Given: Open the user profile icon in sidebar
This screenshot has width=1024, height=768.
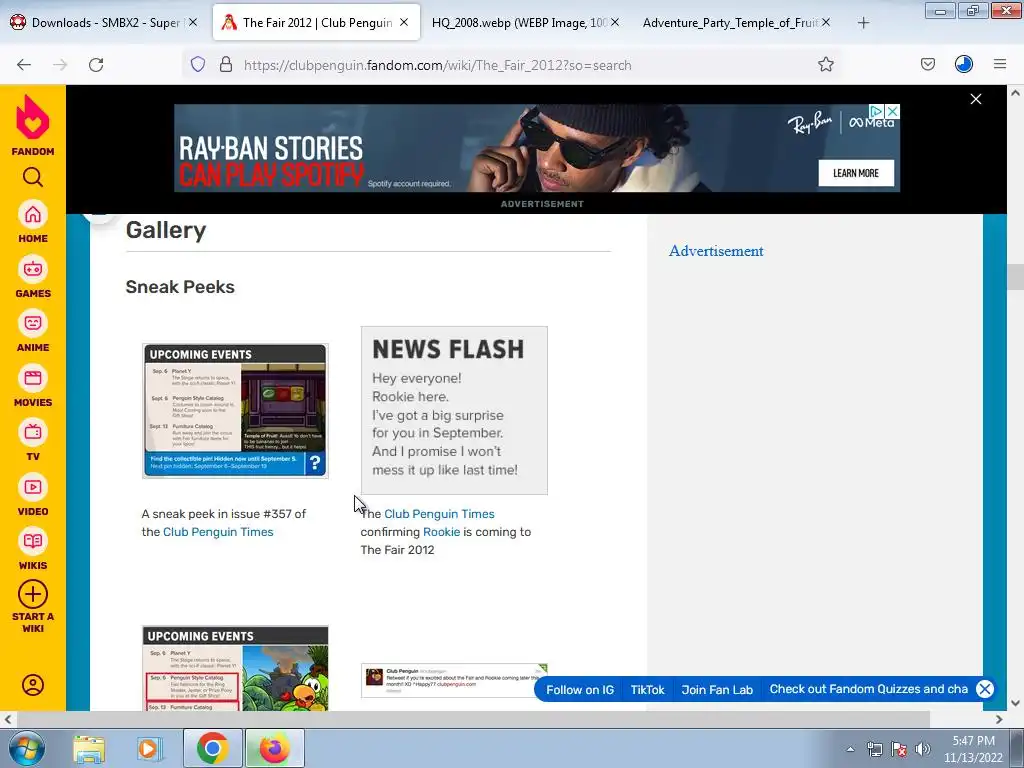Looking at the screenshot, I should coord(33,685).
